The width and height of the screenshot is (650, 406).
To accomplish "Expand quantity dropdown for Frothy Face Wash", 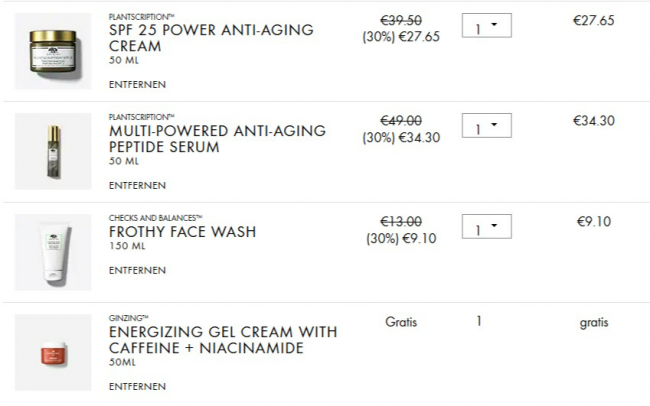I will 487,227.
